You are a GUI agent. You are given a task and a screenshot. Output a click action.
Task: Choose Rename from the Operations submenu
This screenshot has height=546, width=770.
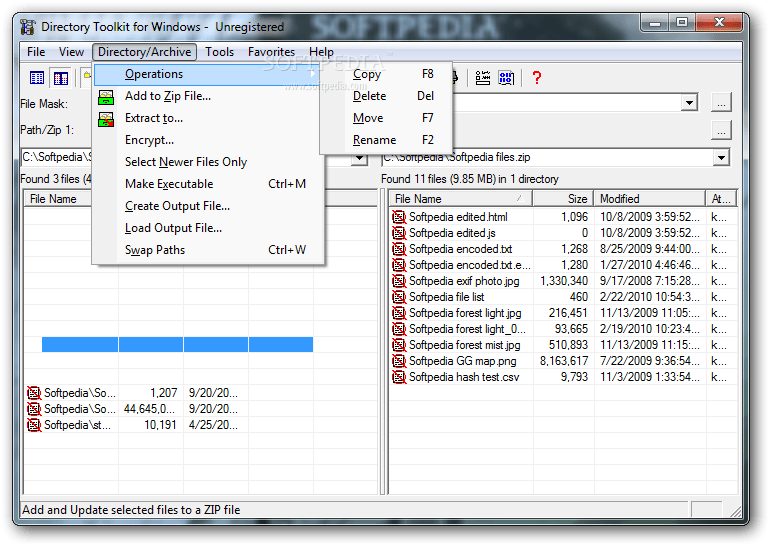point(386,140)
